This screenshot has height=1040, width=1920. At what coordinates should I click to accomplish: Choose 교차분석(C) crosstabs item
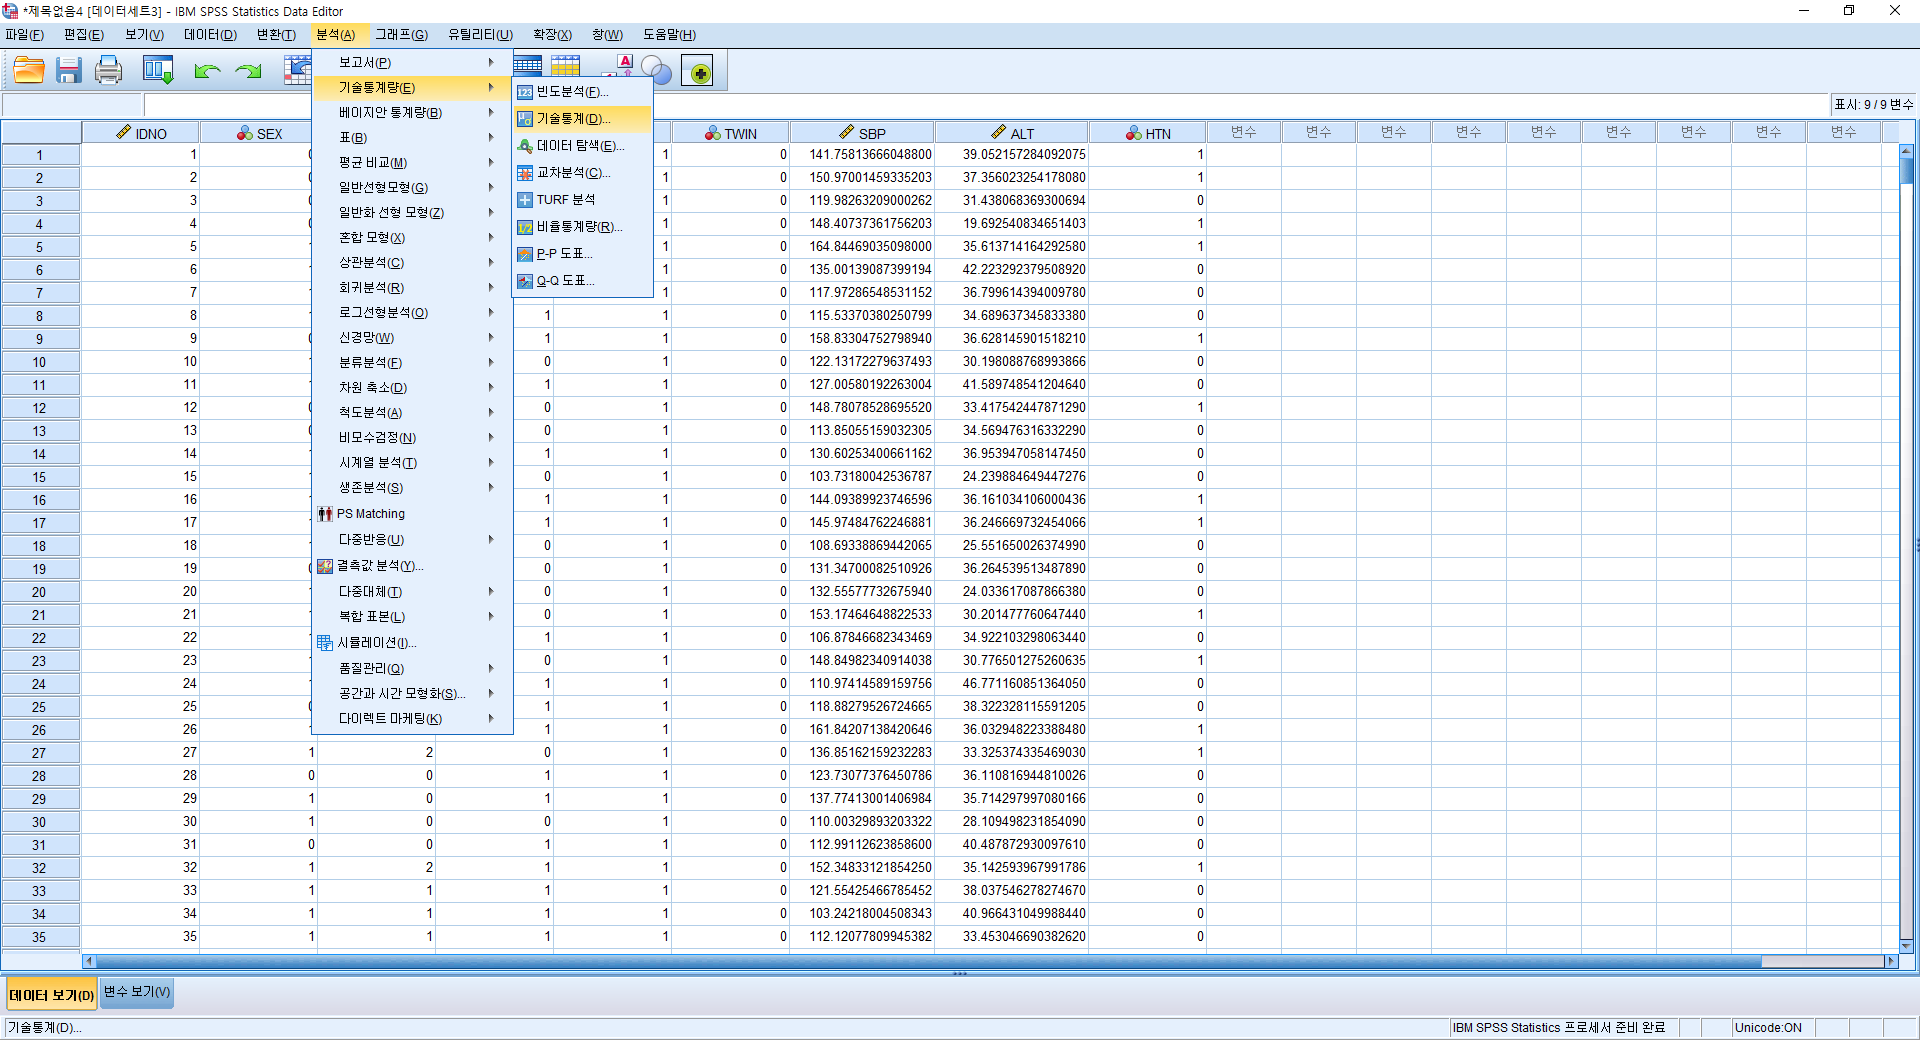point(582,172)
